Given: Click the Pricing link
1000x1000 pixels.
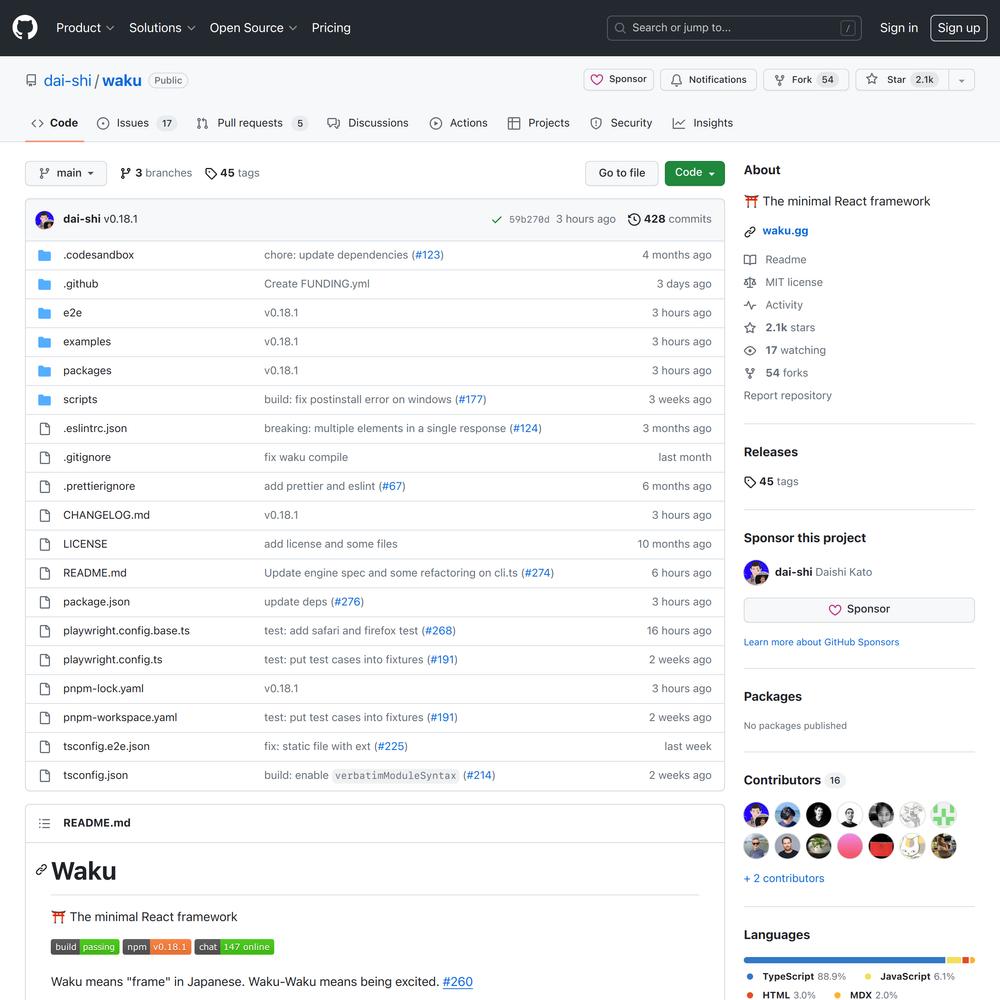Looking at the screenshot, I should click(x=331, y=28).
